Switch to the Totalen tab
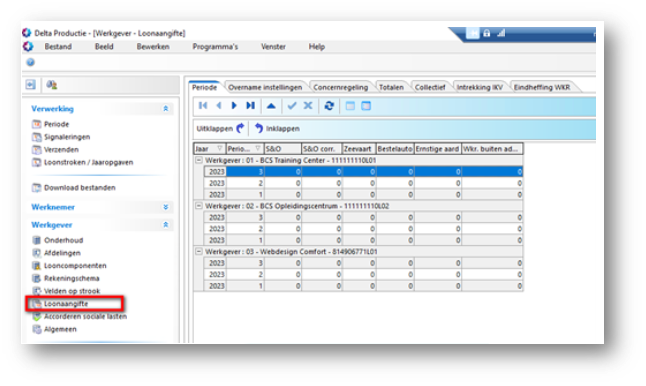Screen dimensions: 646x386 point(391,87)
